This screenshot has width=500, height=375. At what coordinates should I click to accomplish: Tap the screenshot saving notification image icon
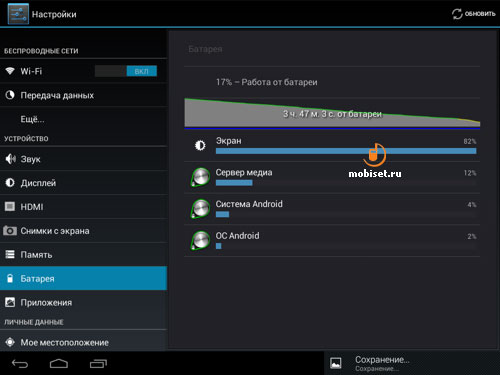point(336,363)
